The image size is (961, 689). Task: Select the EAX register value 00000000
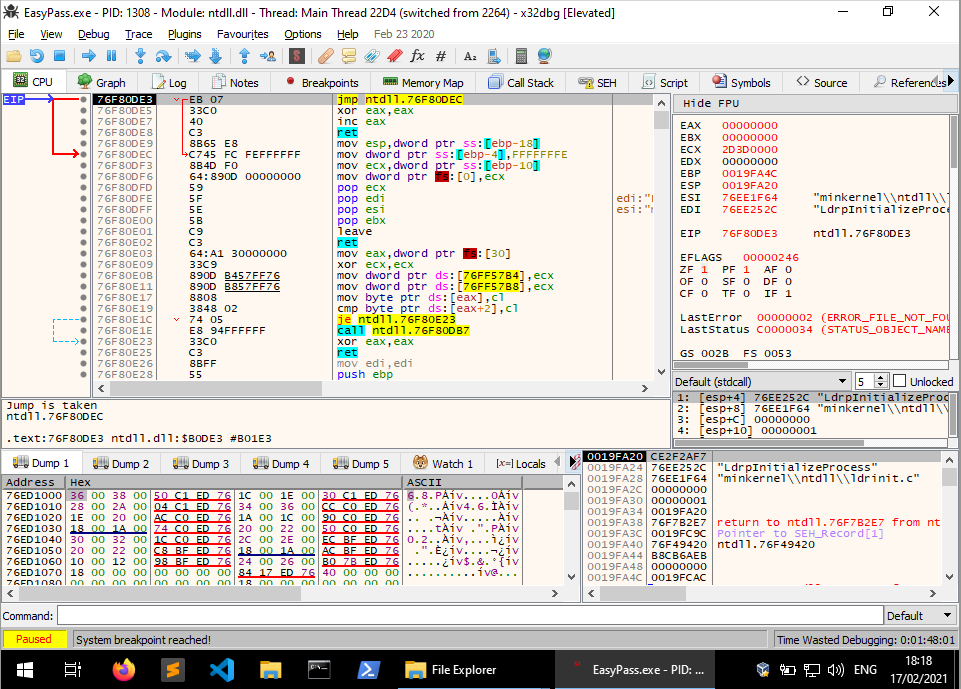point(749,125)
